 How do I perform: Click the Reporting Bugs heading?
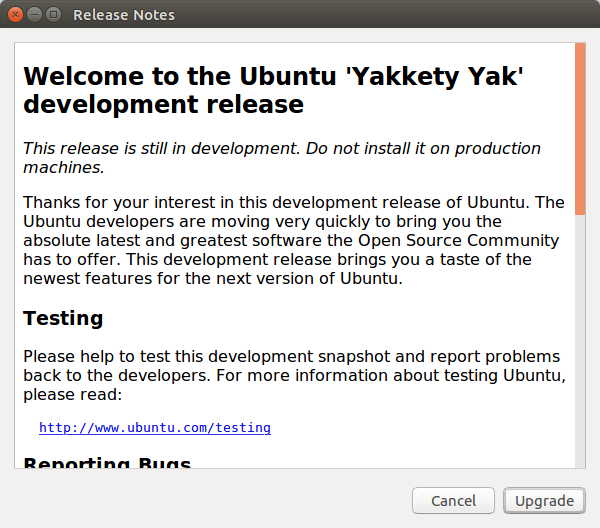[x=107, y=463]
